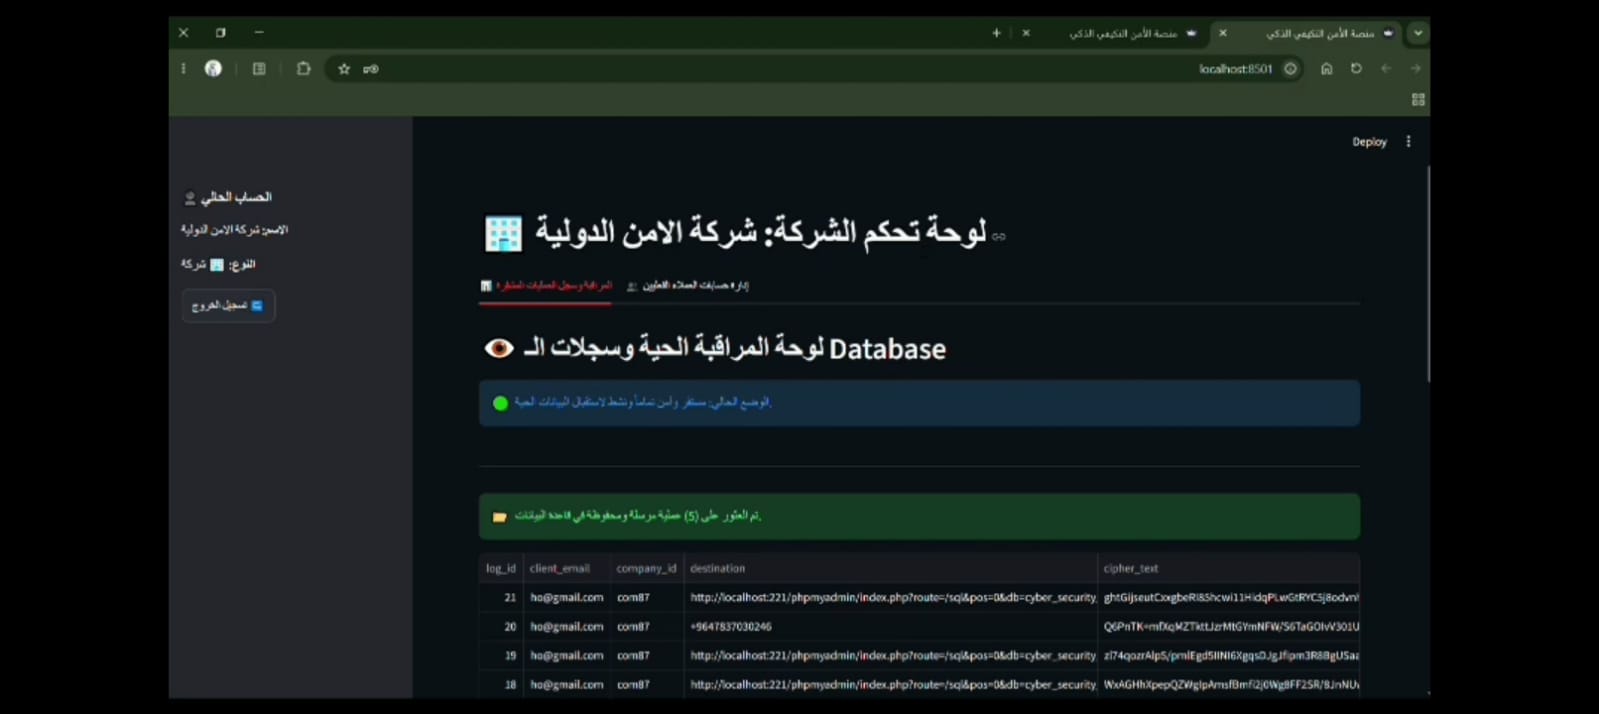
Task: Click the folder icon in green banner
Action: [x=500, y=517]
